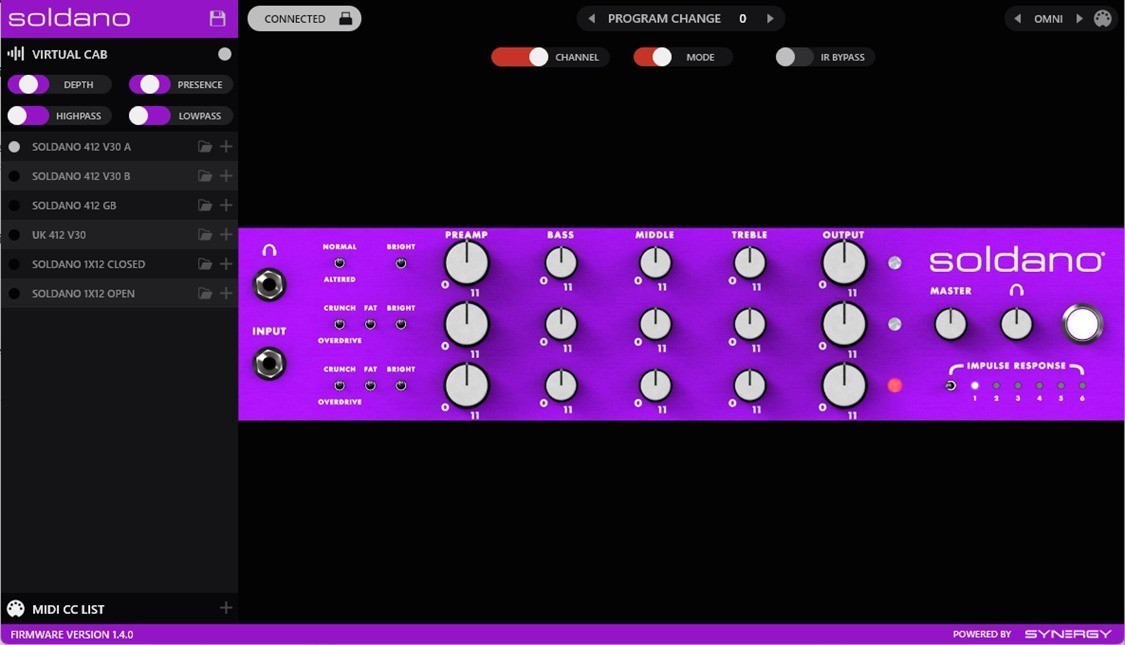Select impulse response slot 3
The width and height of the screenshot is (1125, 645).
click(x=1018, y=386)
